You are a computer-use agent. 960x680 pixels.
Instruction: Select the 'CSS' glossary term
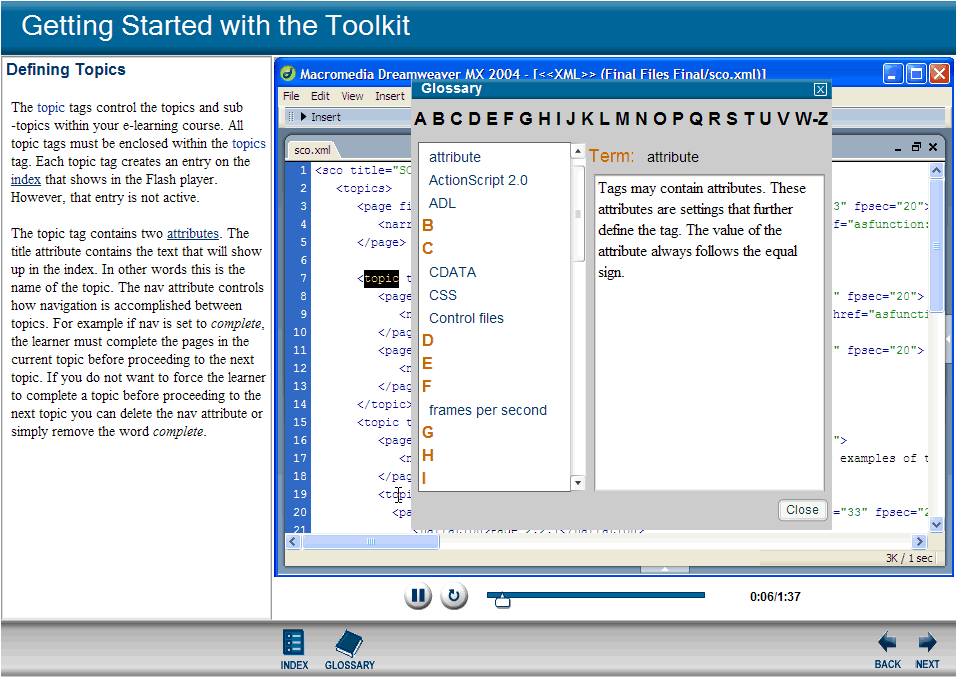tap(443, 296)
